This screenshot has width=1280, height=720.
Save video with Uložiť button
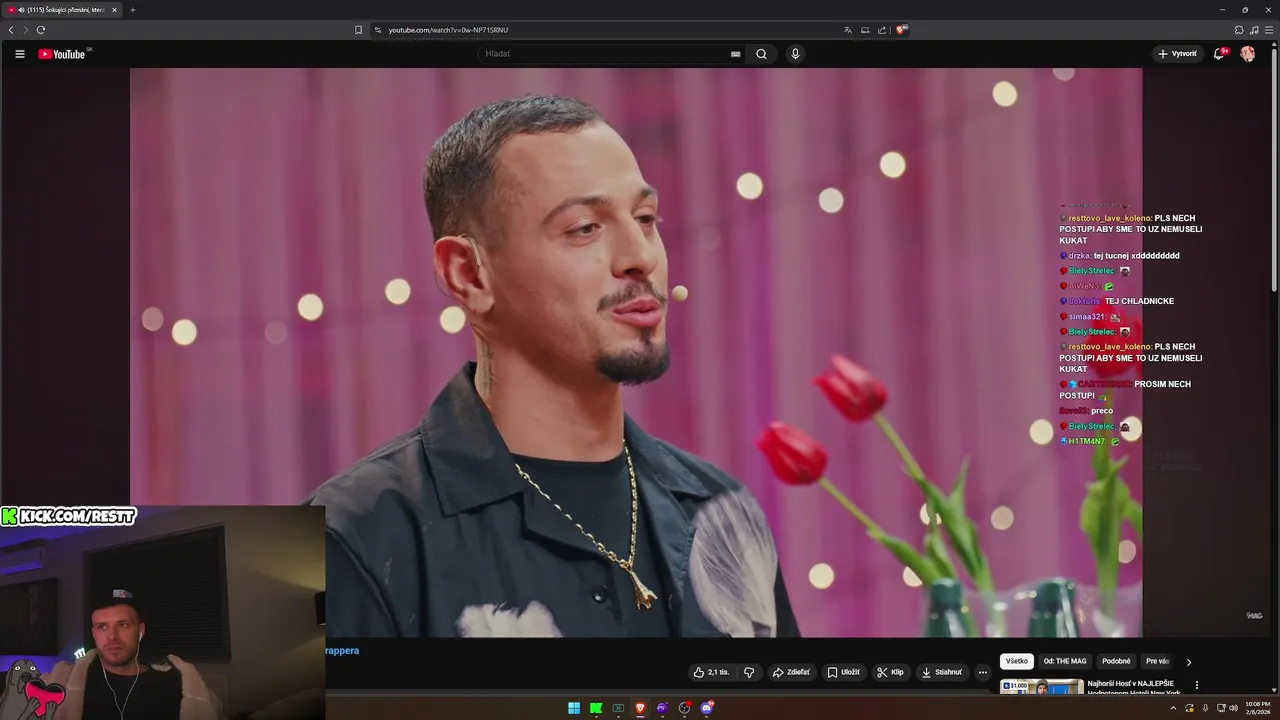(x=843, y=672)
